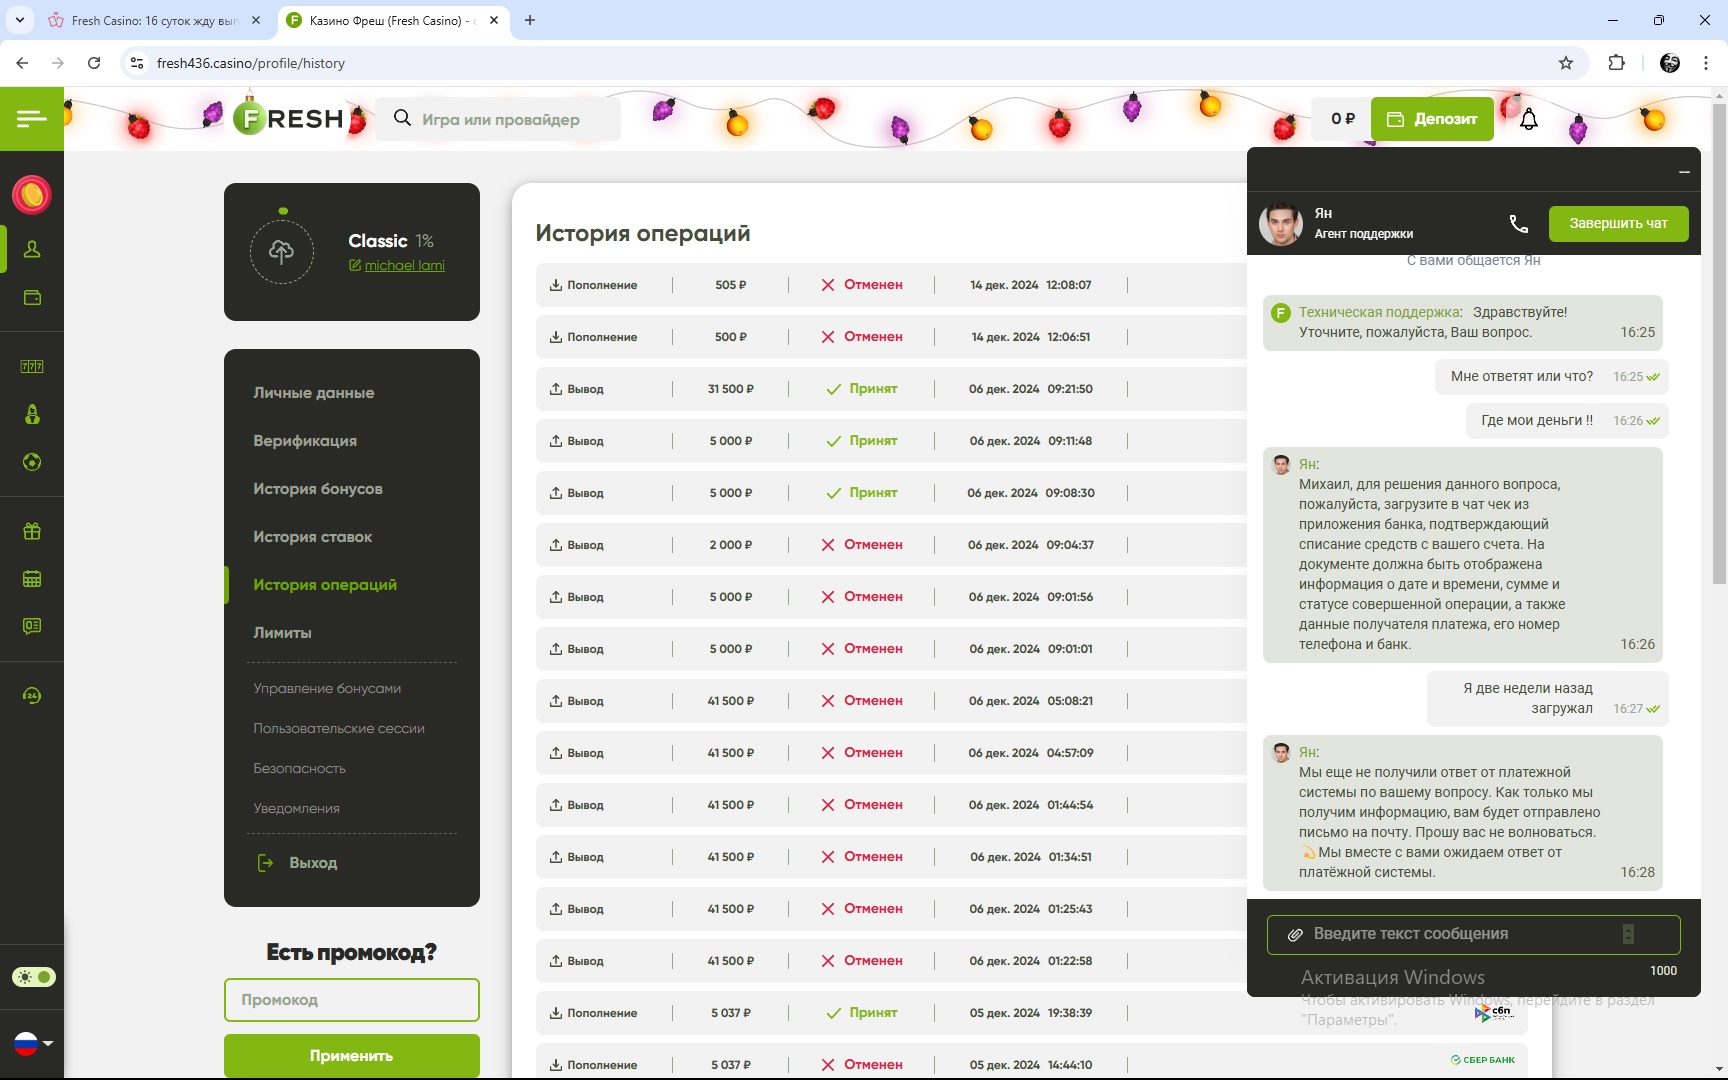Click the Classic level status circle
The height and width of the screenshot is (1080, 1728).
click(x=282, y=252)
